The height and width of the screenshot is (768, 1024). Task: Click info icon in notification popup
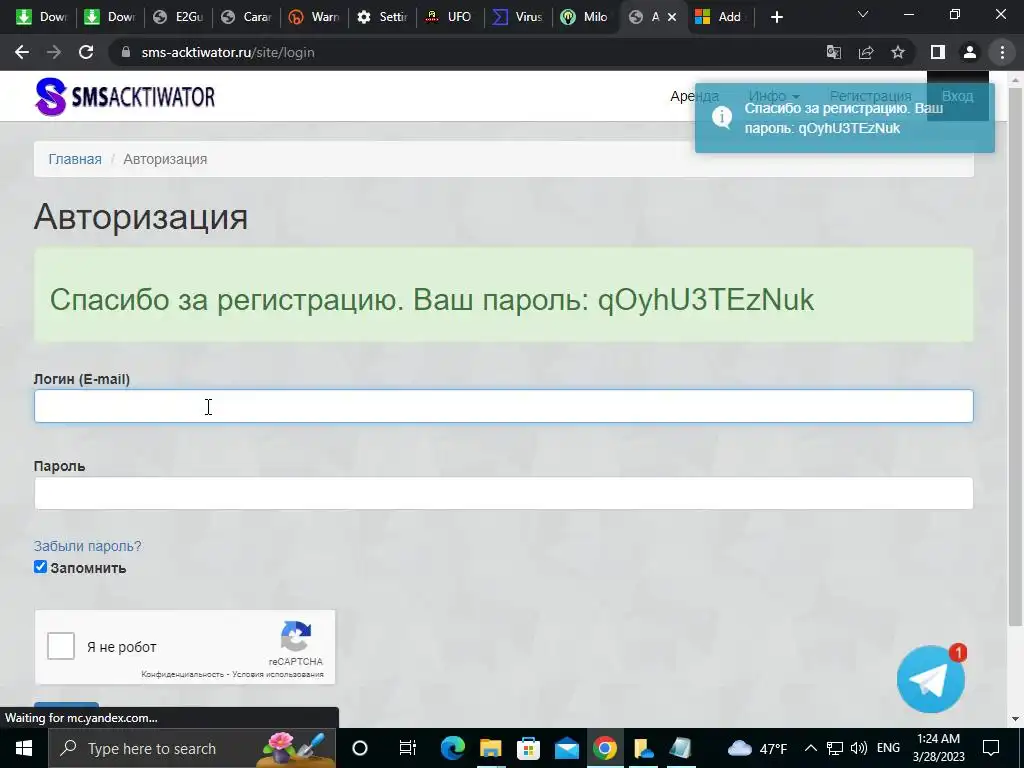point(722,118)
